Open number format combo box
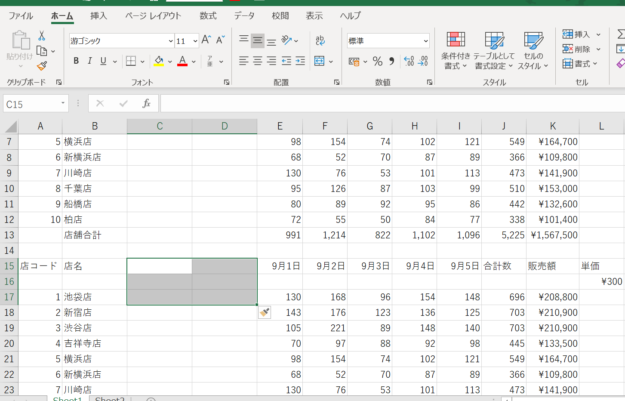The width and height of the screenshot is (625, 401). pyautogui.click(x=388, y=41)
